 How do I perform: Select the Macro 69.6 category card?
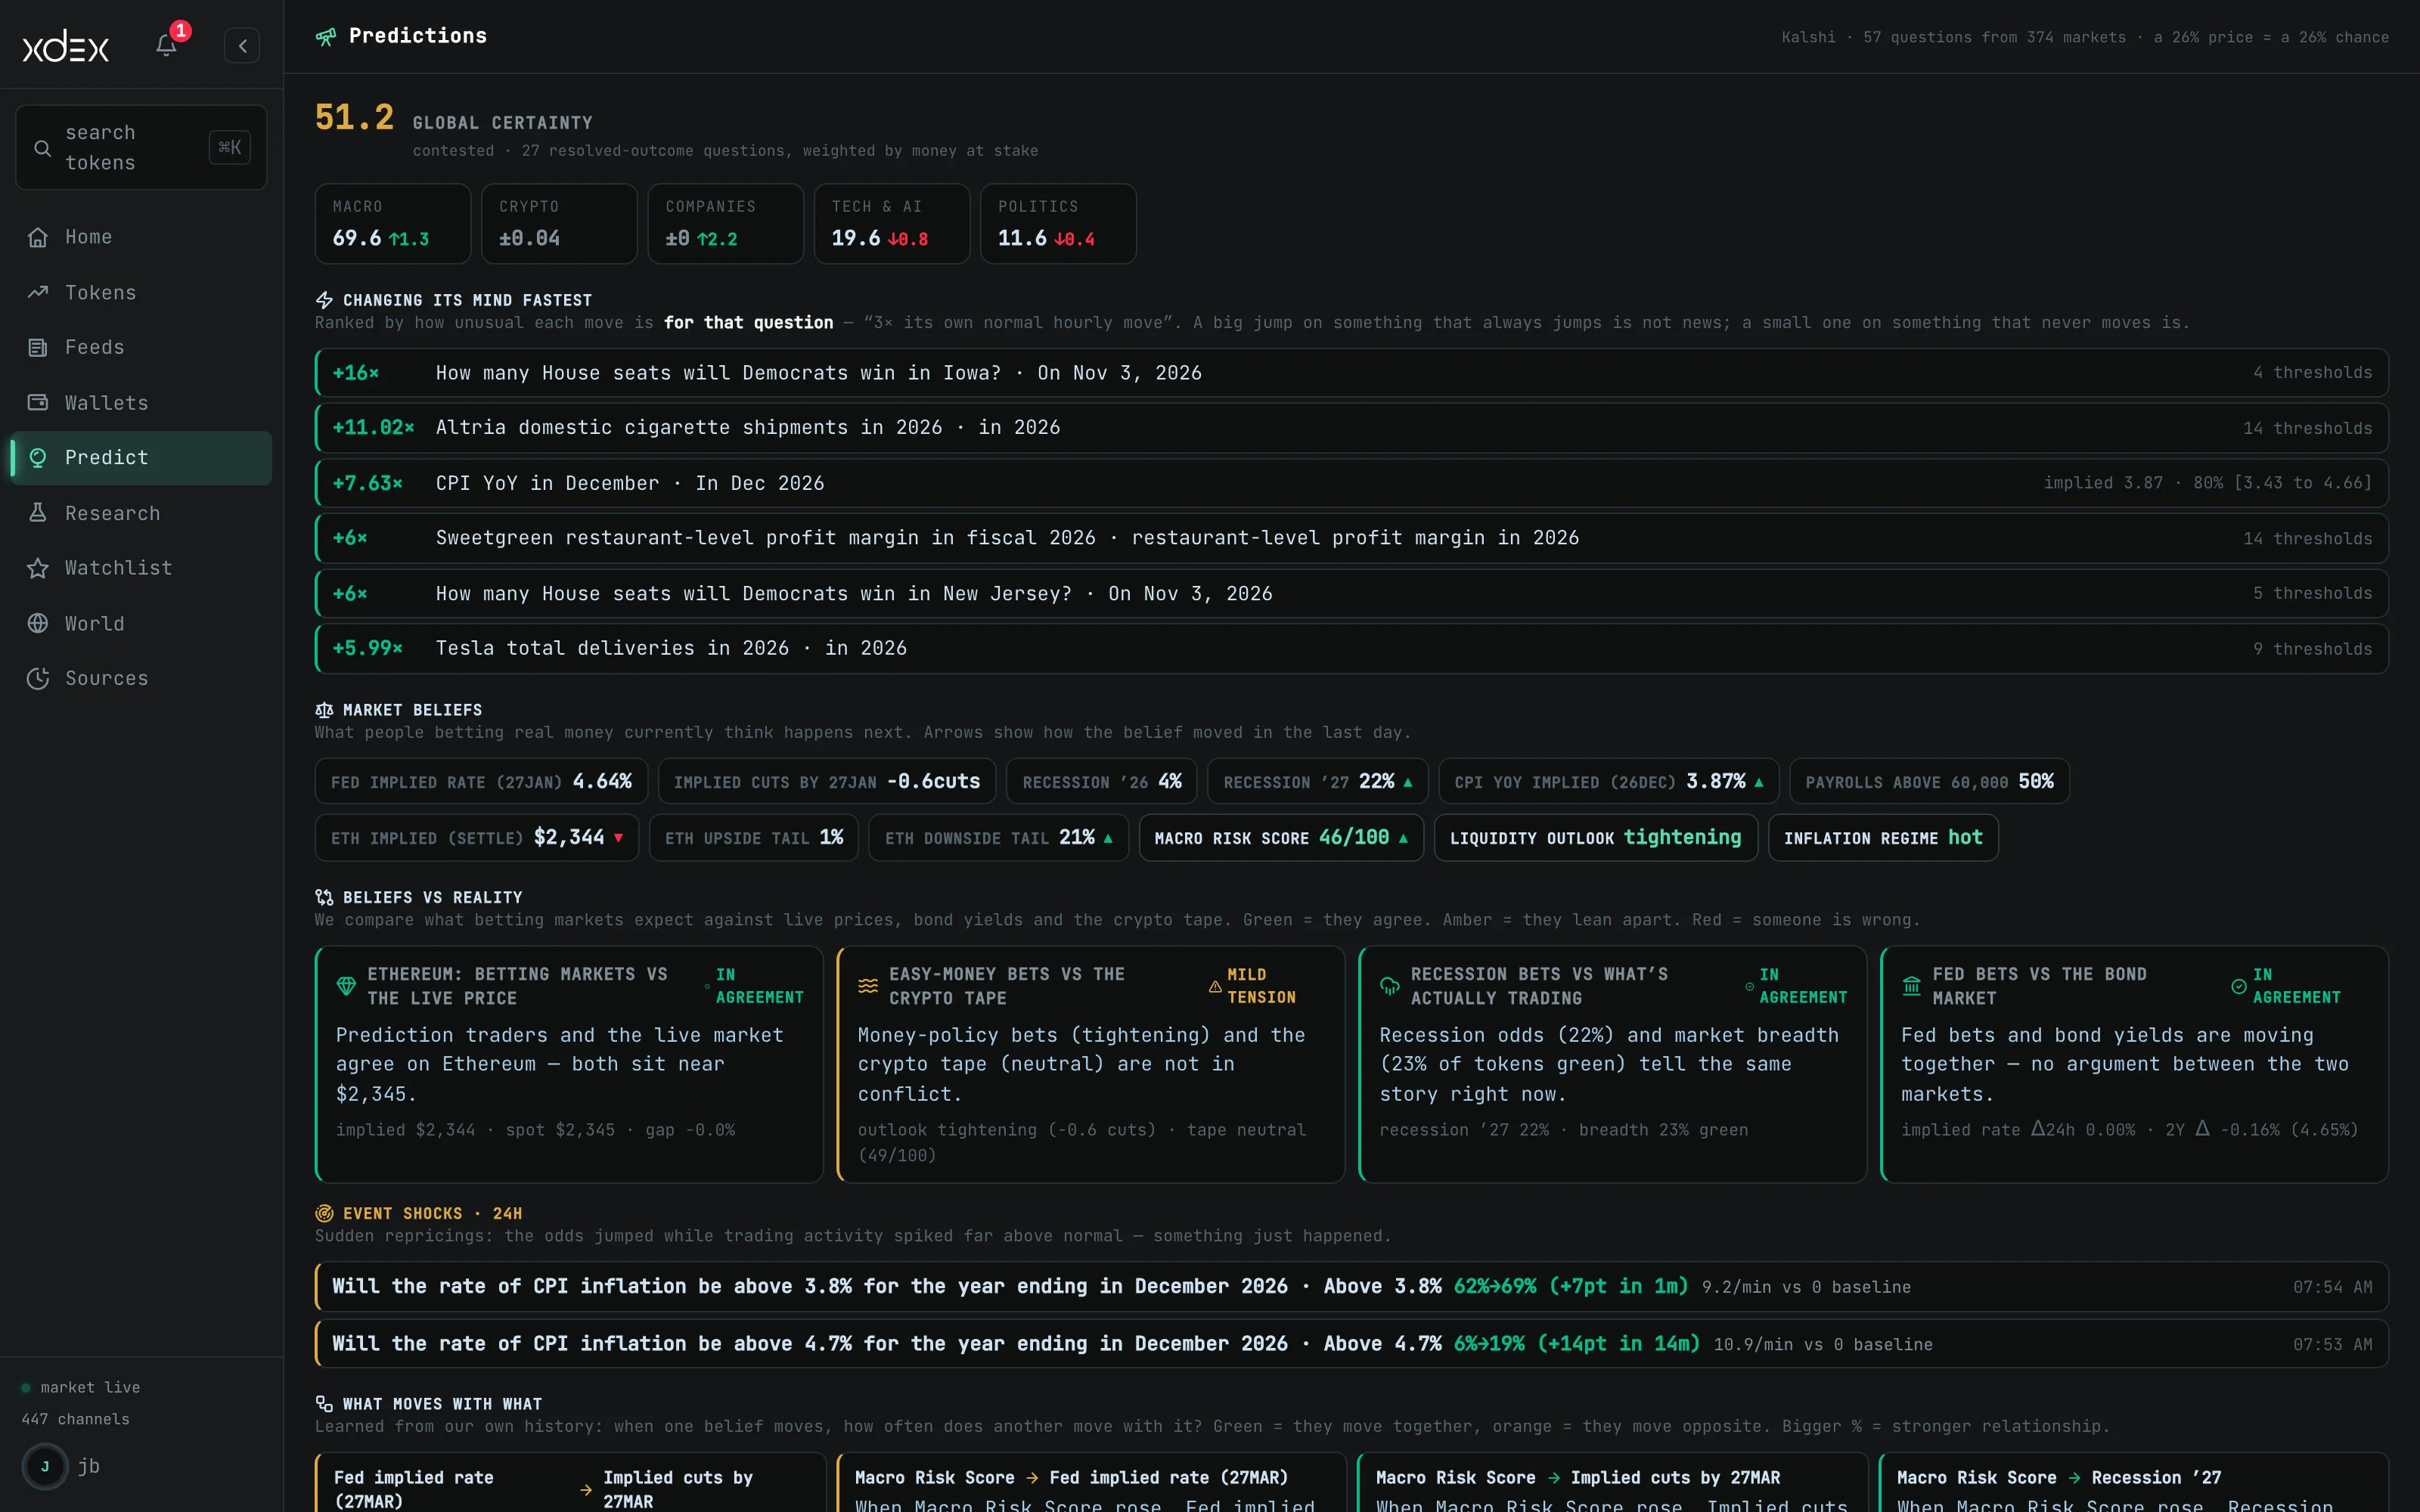click(393, 223)
